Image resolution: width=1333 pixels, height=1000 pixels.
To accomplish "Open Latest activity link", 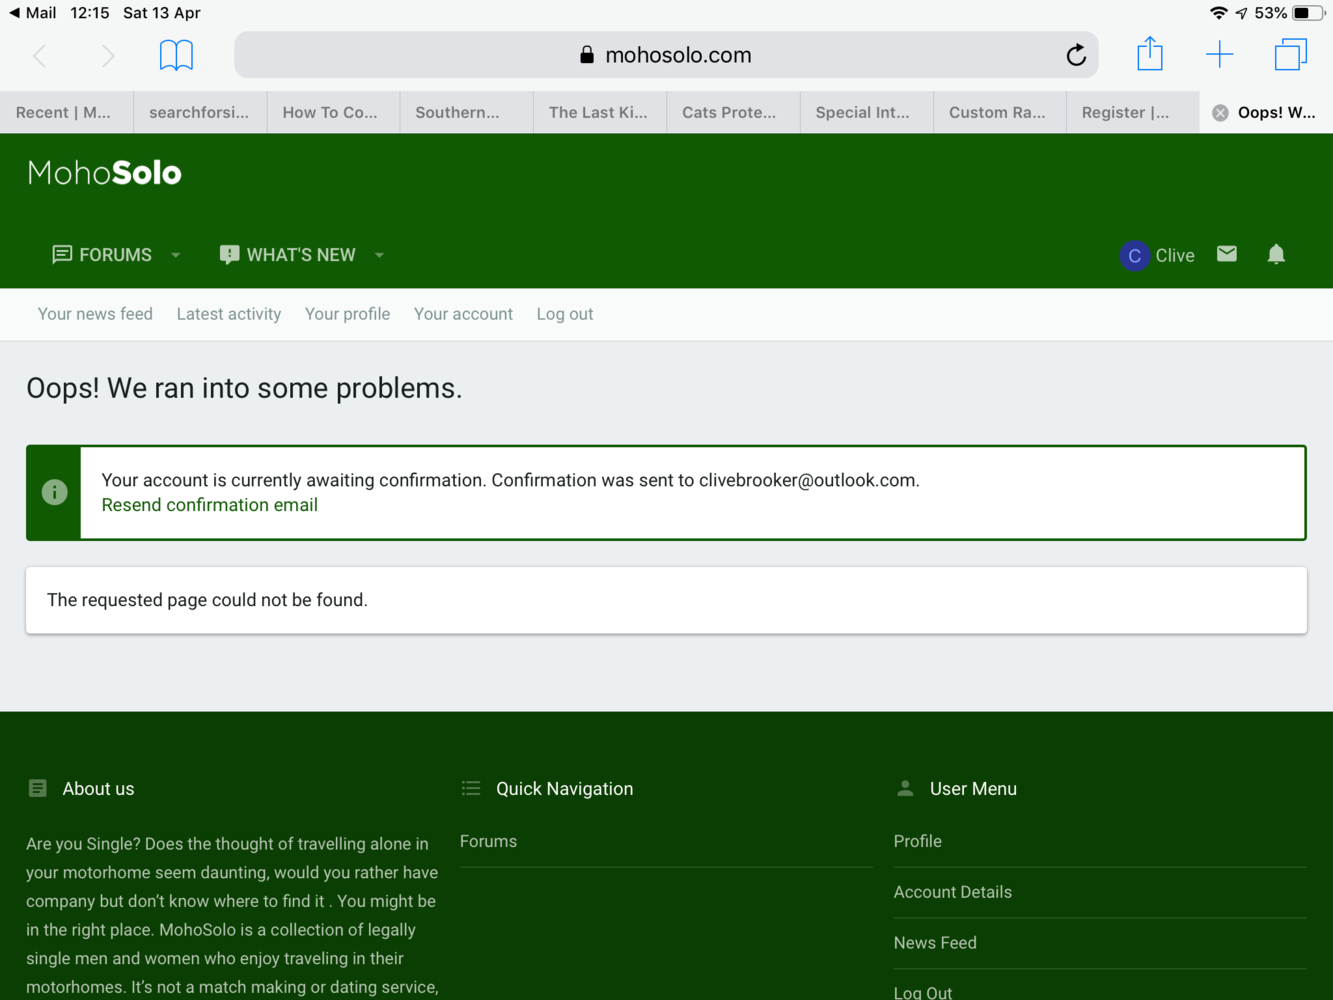I will 229,314.
